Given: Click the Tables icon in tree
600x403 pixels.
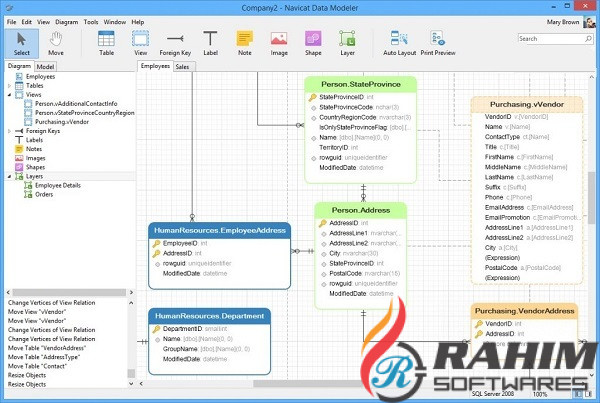Looking at the screenshot, I should [x=19, y=86].
